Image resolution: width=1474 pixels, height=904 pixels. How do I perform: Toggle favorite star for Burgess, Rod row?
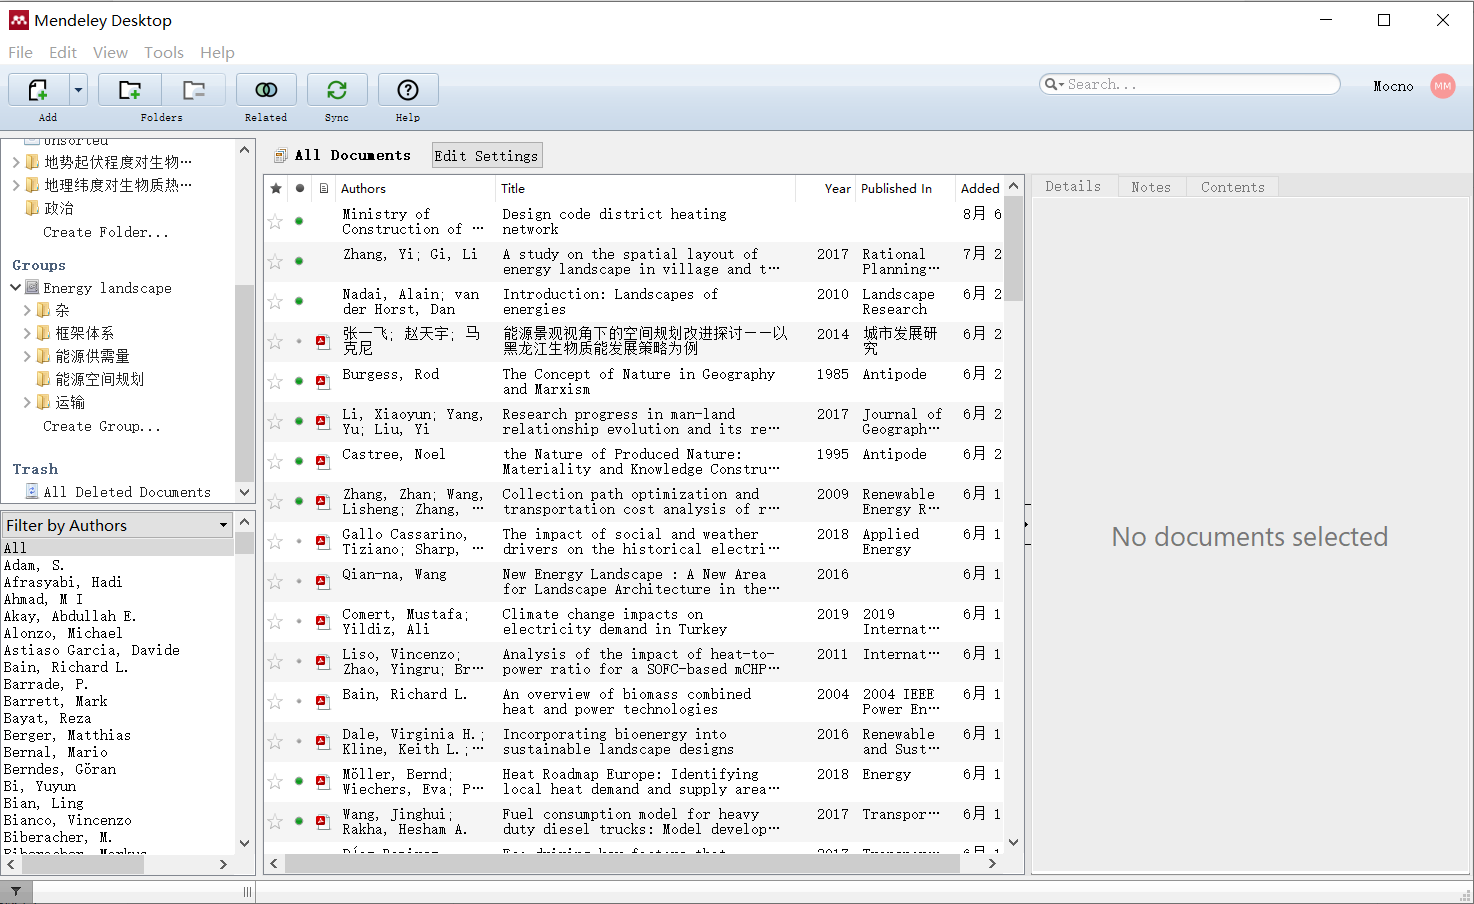tap(275, 381)
